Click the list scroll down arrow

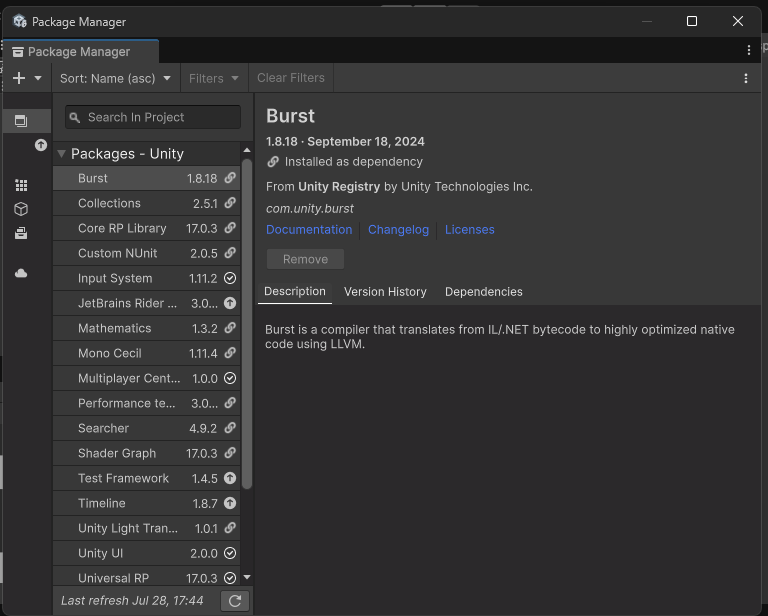tap(247, 577)
